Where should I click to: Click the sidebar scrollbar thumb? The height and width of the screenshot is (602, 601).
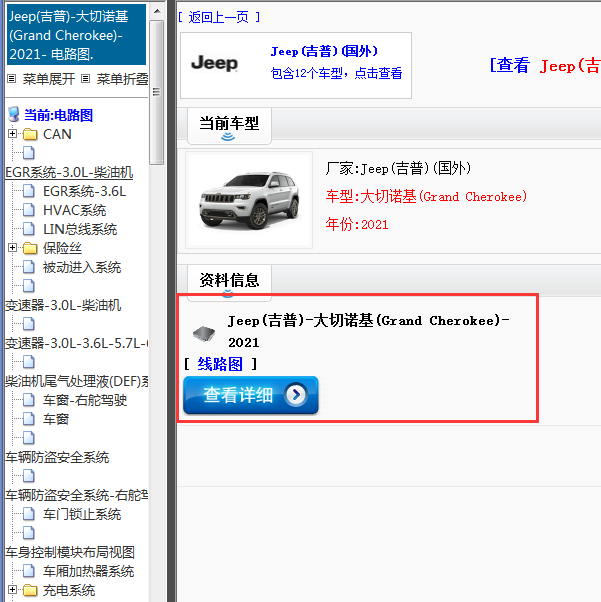(x=157, y=92)
